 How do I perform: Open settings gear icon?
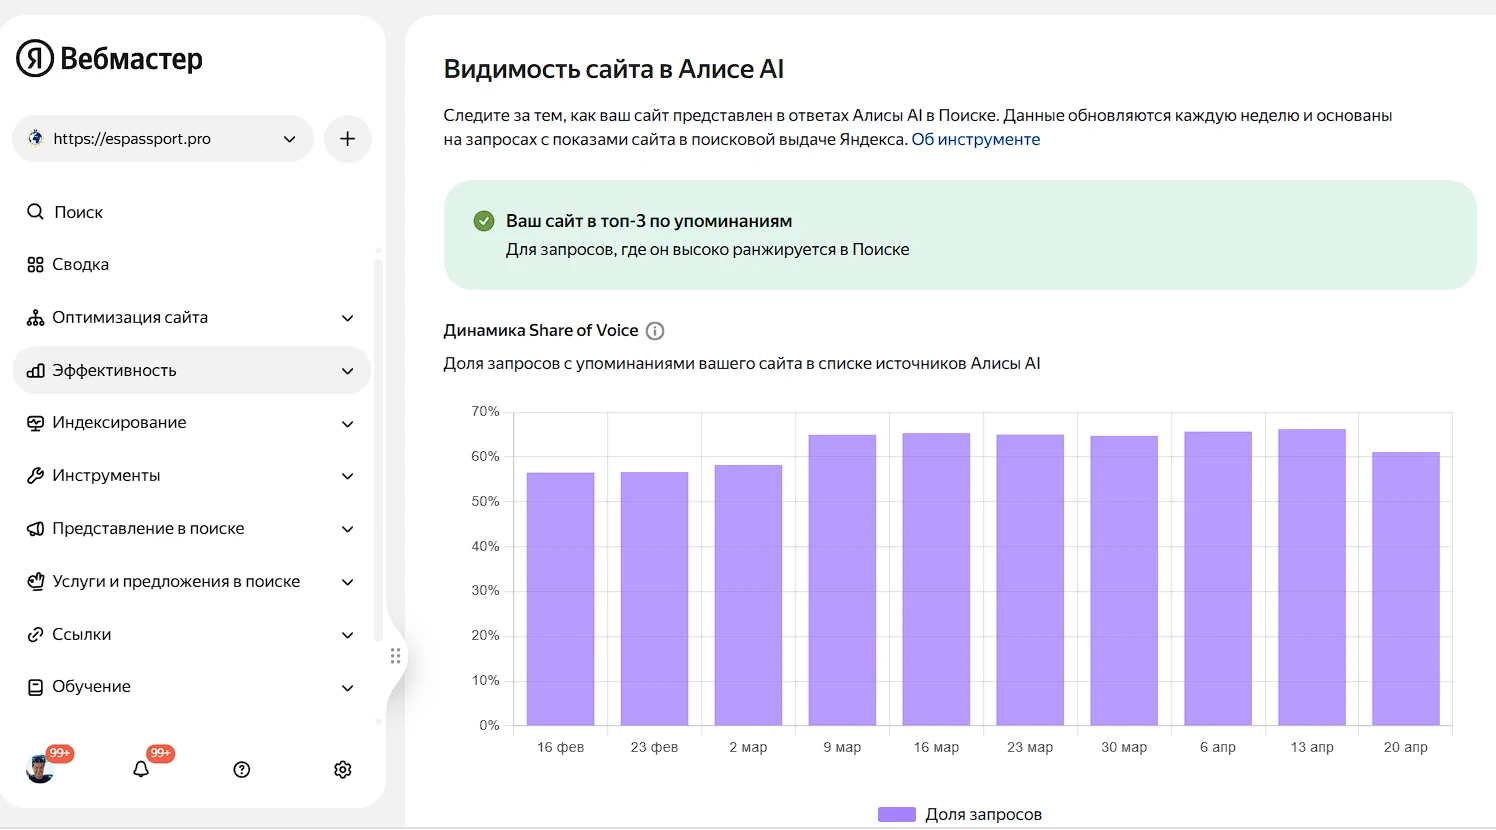click(343, 769)
